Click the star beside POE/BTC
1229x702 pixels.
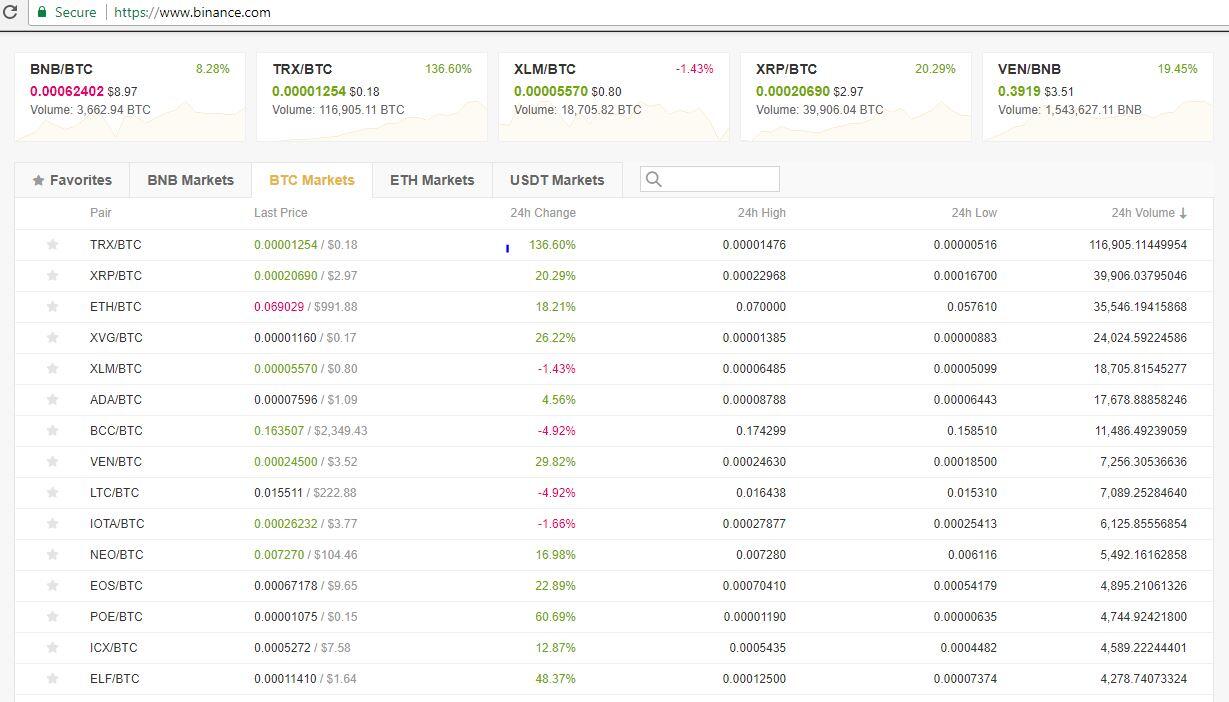[52, 616]
